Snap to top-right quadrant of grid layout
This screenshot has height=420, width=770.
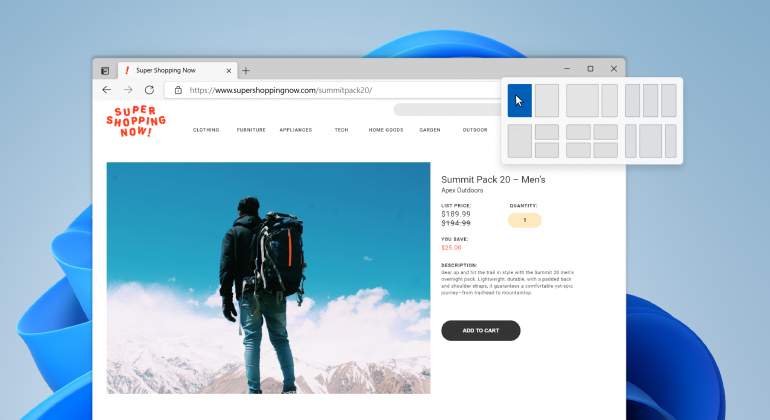605,132
